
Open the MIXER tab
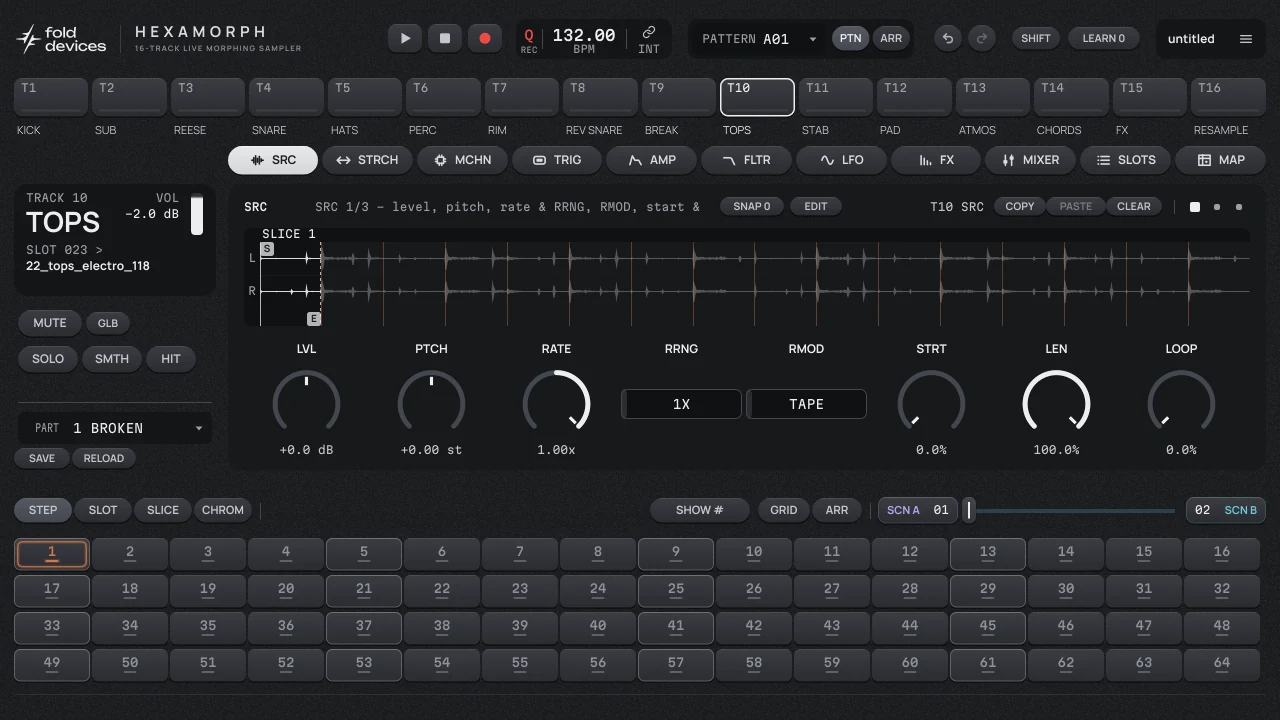tap(1030, 160)
